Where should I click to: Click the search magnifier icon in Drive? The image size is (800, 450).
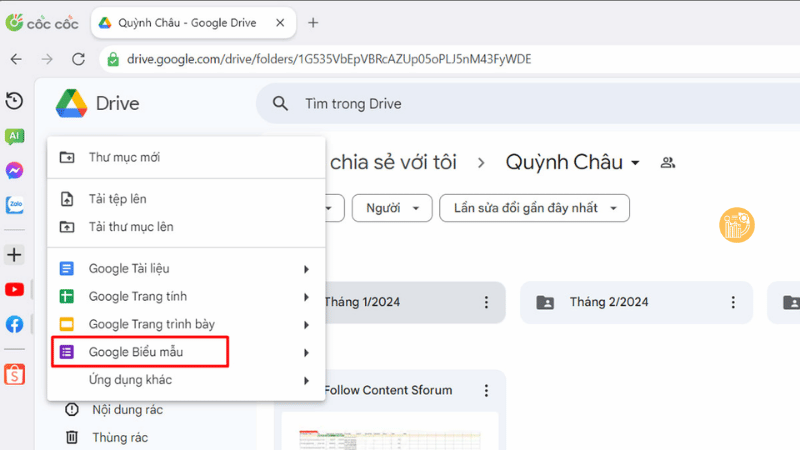[280, 104]
